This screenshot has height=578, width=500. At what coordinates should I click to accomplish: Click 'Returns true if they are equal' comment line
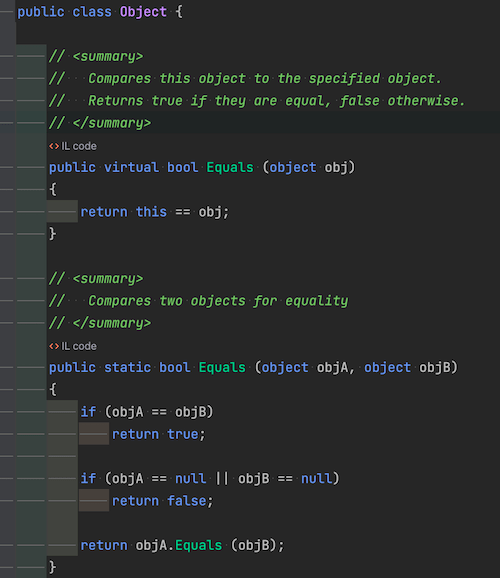coord(277,101)
